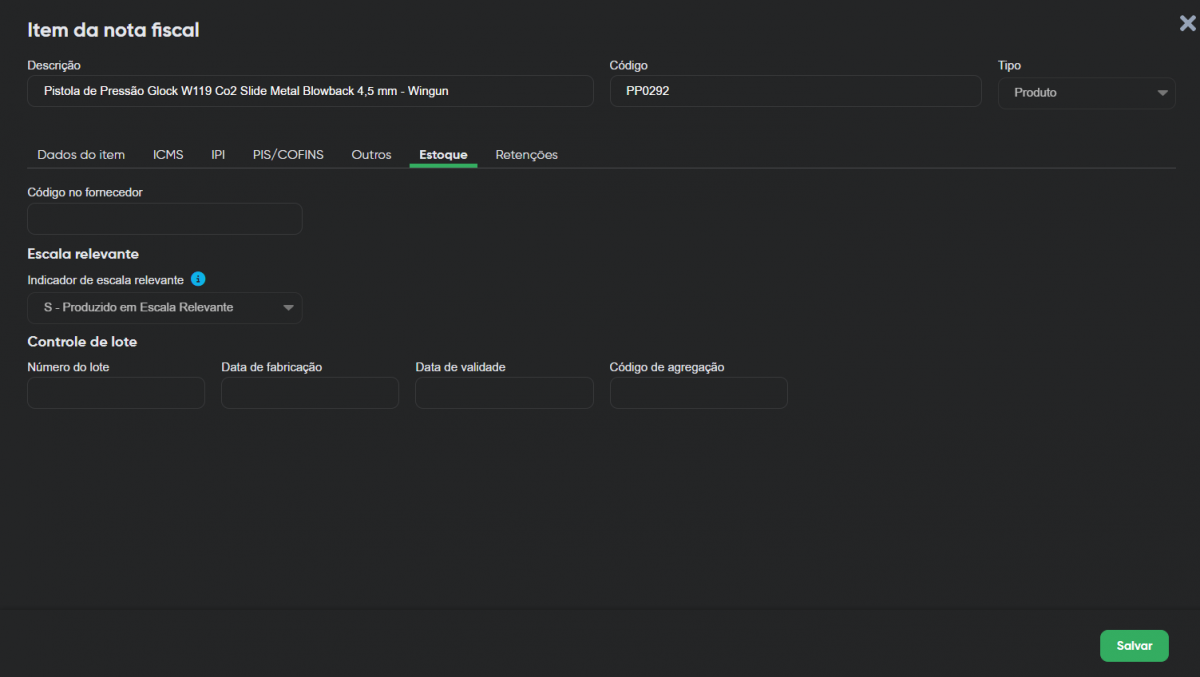The width and height of the screenshot is (1200, 677).
Task: Select the IPI tab
Action: 218,155
